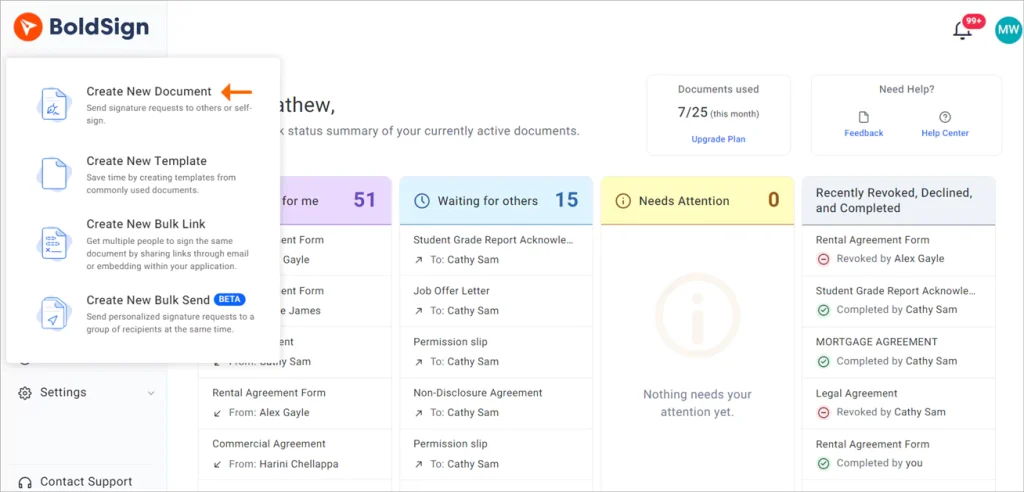Viewport: 1024px width, 492px height.
Task: Click the Create New Document icon
Action: click(54, 105)
